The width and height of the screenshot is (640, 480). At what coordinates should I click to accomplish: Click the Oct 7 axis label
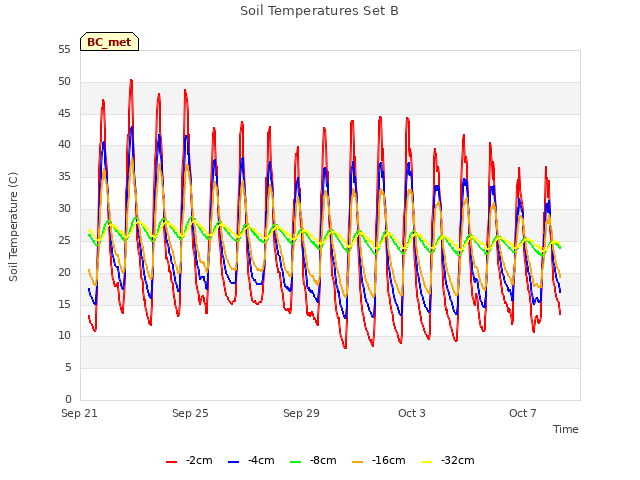[x=522, y=413]
